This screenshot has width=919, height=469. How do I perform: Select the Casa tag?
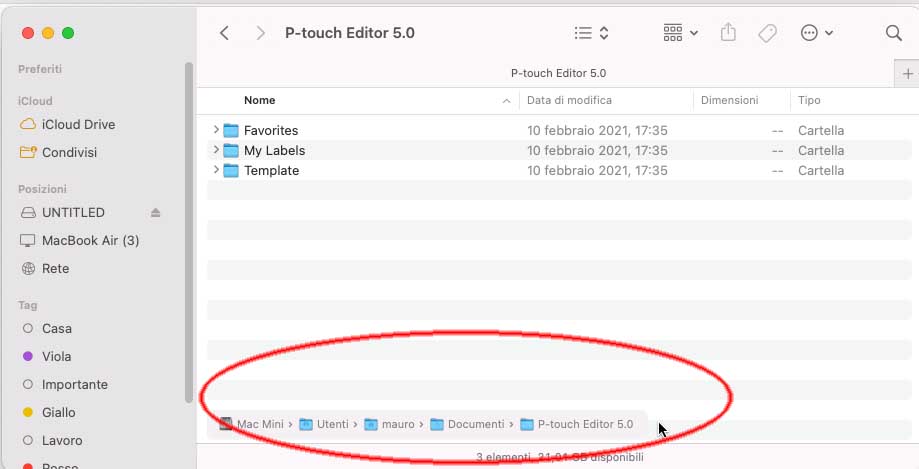coord(56,328)
